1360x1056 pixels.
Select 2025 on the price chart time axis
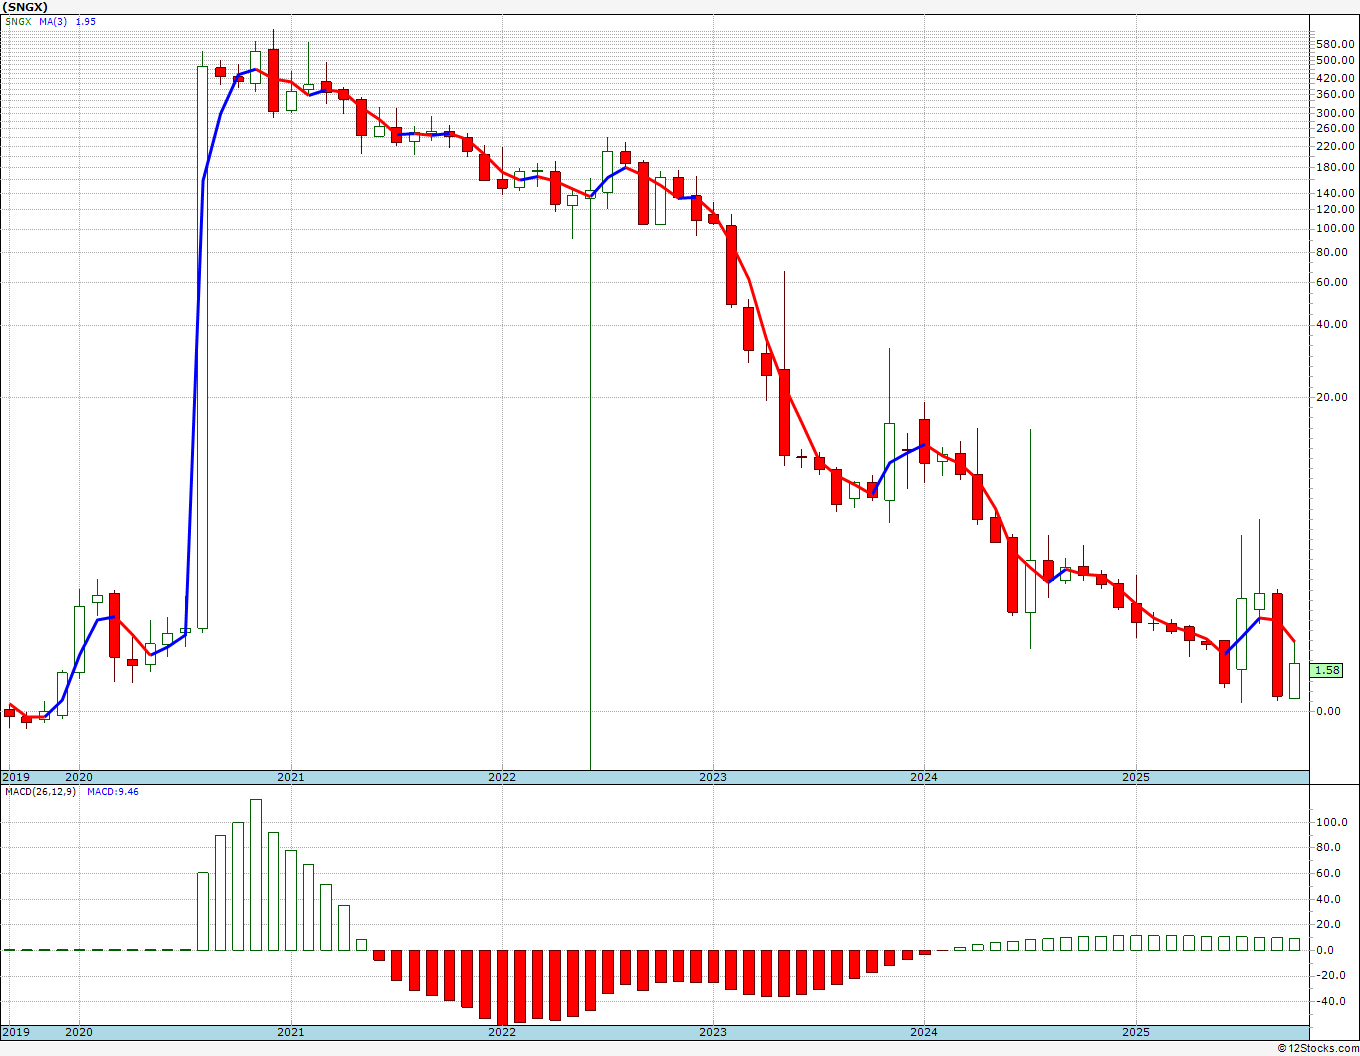tap(1136, 777)
